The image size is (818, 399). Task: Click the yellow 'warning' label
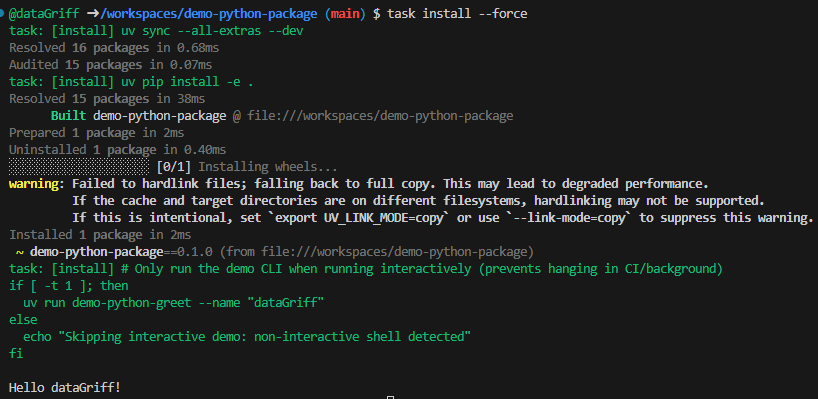(33, 184)
